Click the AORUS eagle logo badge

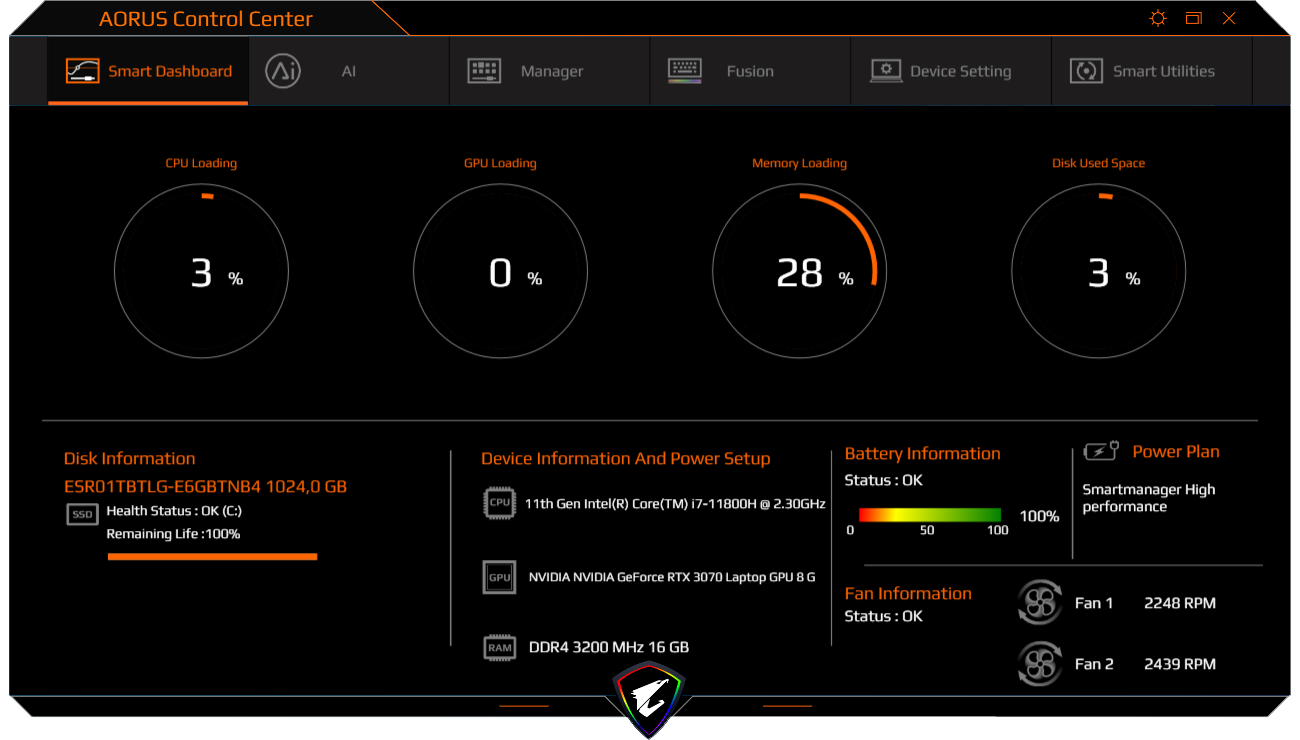[649, 698]
